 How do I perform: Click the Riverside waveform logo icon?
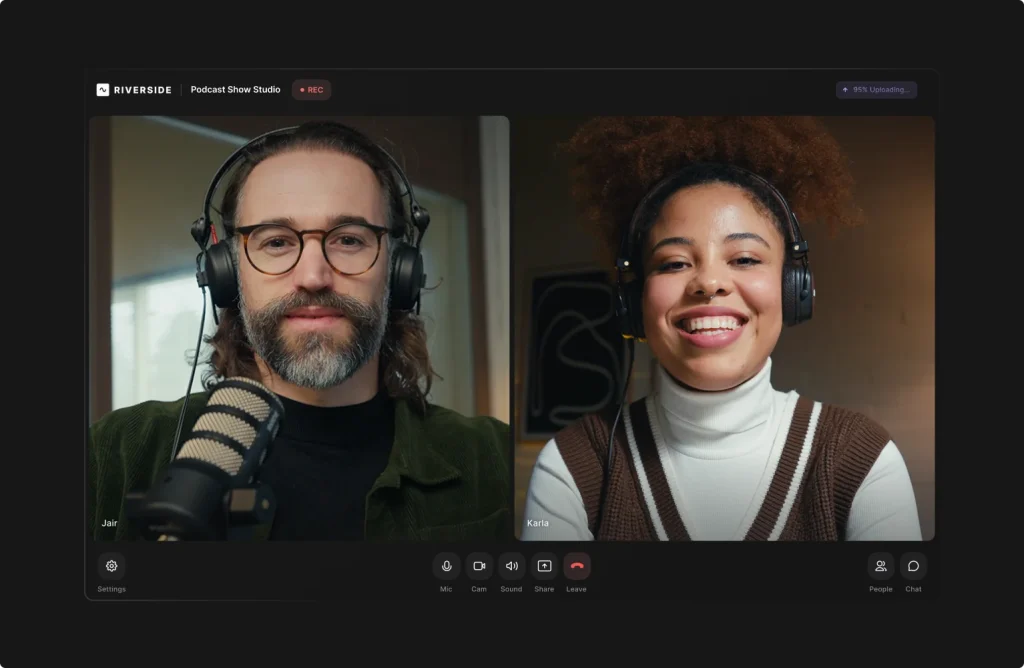pos(103,89)
